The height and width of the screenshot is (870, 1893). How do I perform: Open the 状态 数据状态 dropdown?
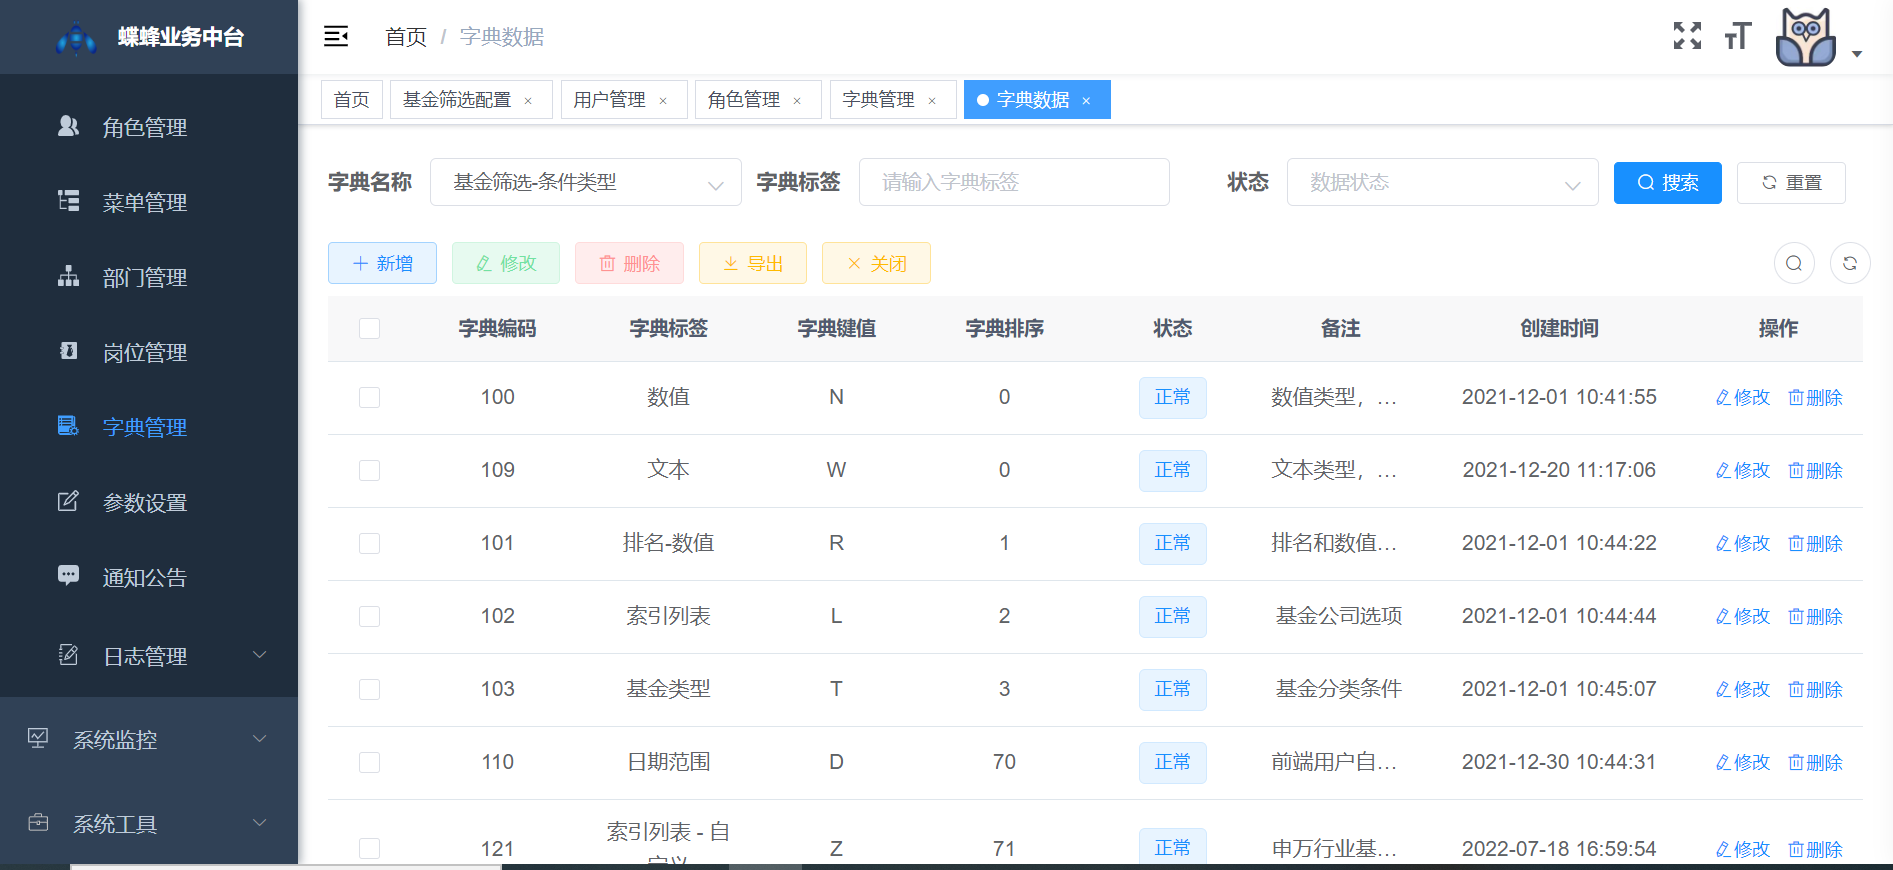click(x=1442, y=182)
